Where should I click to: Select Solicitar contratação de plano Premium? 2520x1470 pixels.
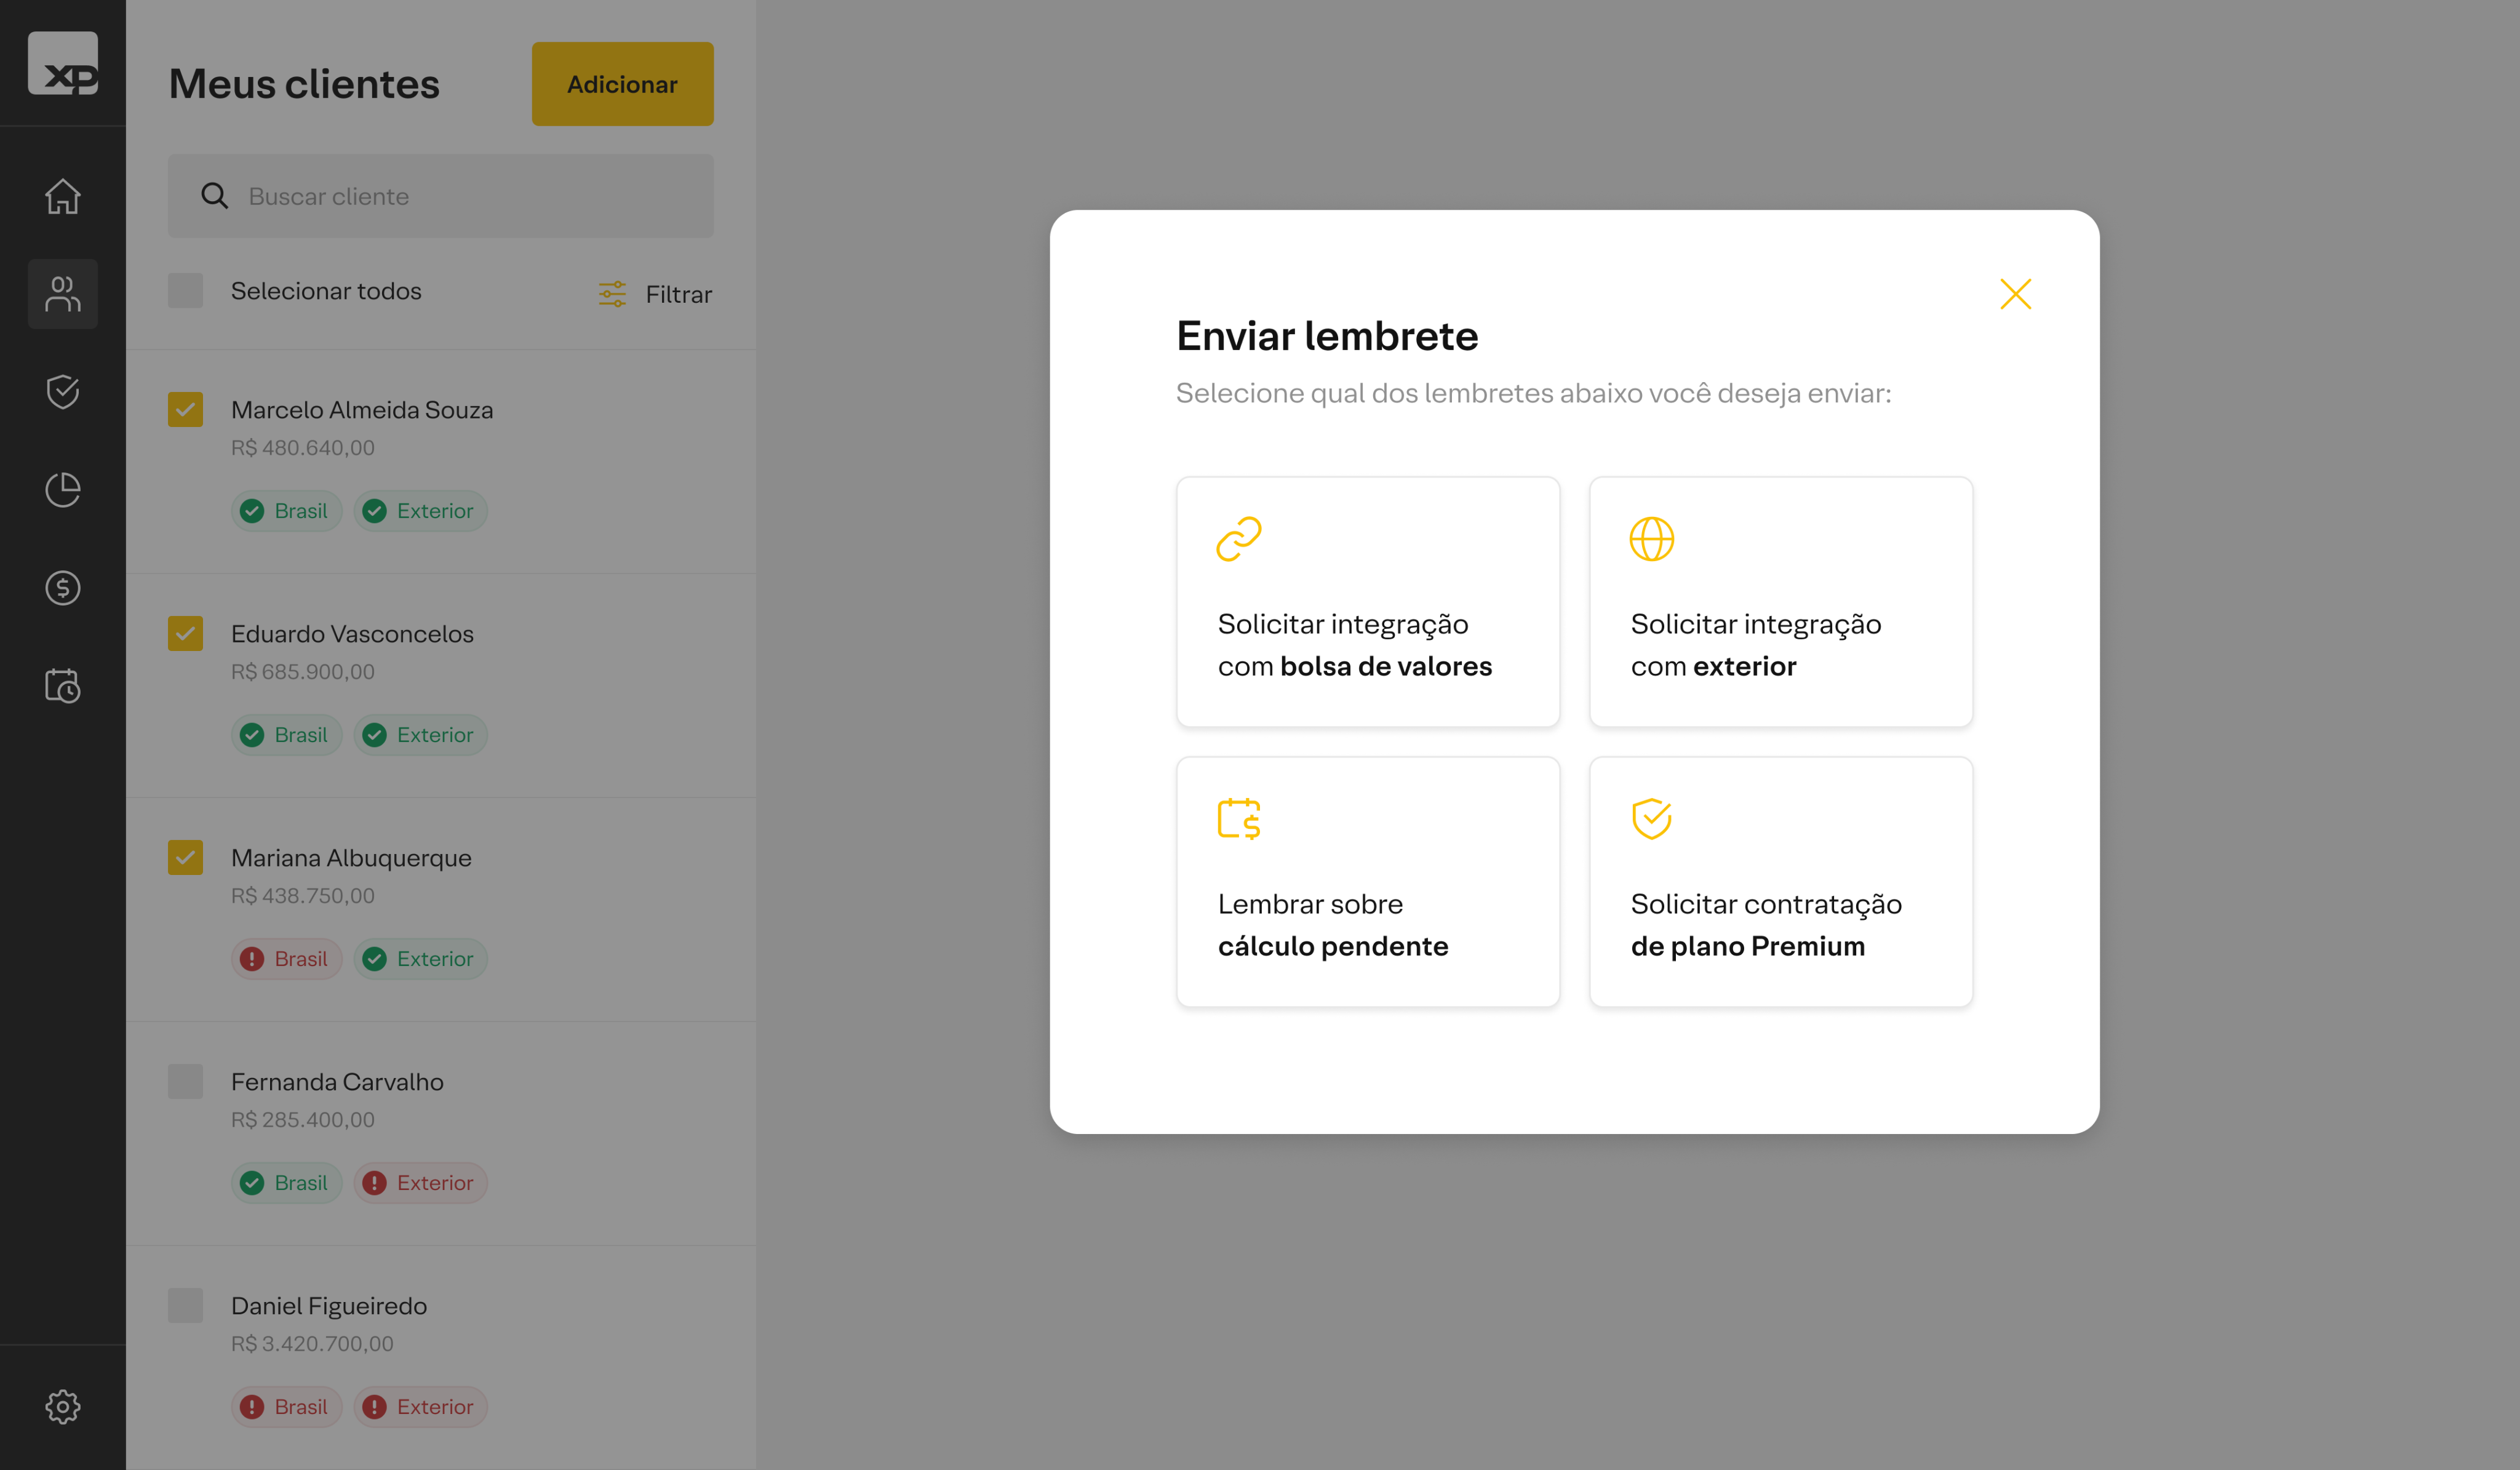click(1781, 882)
